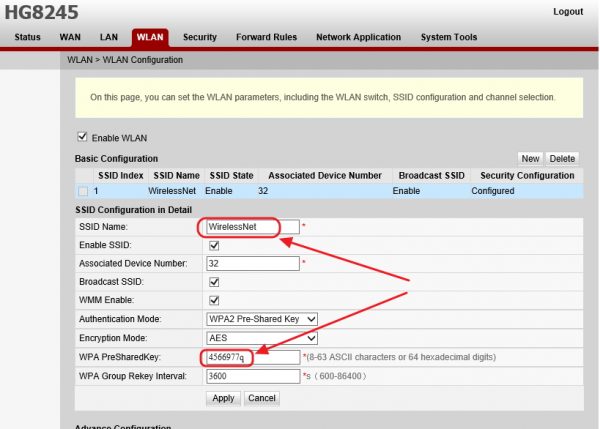This screenshot has width=600, height=429.
Task: Open the Security tab
Action: [x=200, y=38]
